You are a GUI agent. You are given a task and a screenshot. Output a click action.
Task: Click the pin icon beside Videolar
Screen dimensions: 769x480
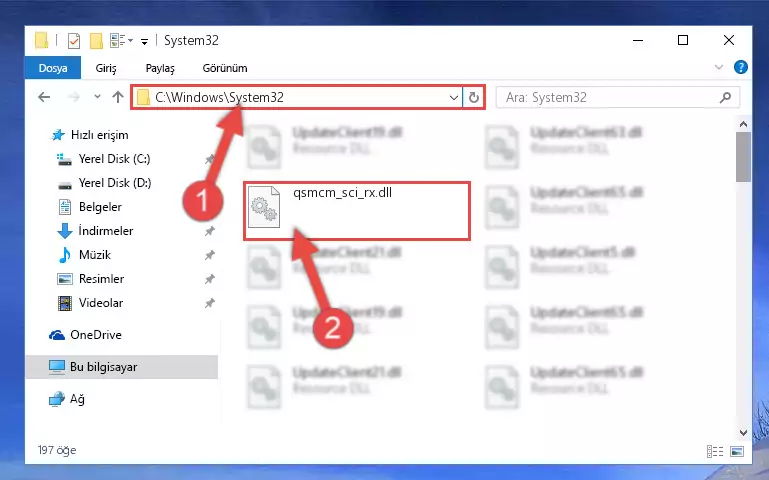[209, 303]
